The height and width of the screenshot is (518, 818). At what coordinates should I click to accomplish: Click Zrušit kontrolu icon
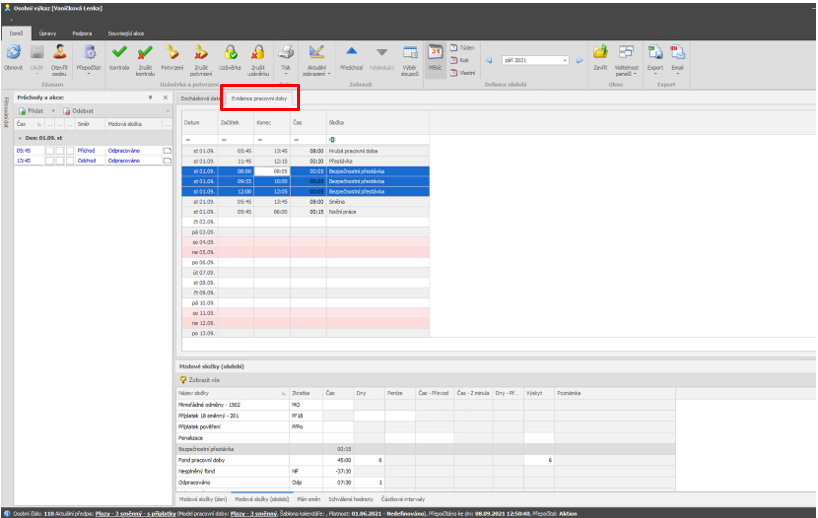(145, 52)
